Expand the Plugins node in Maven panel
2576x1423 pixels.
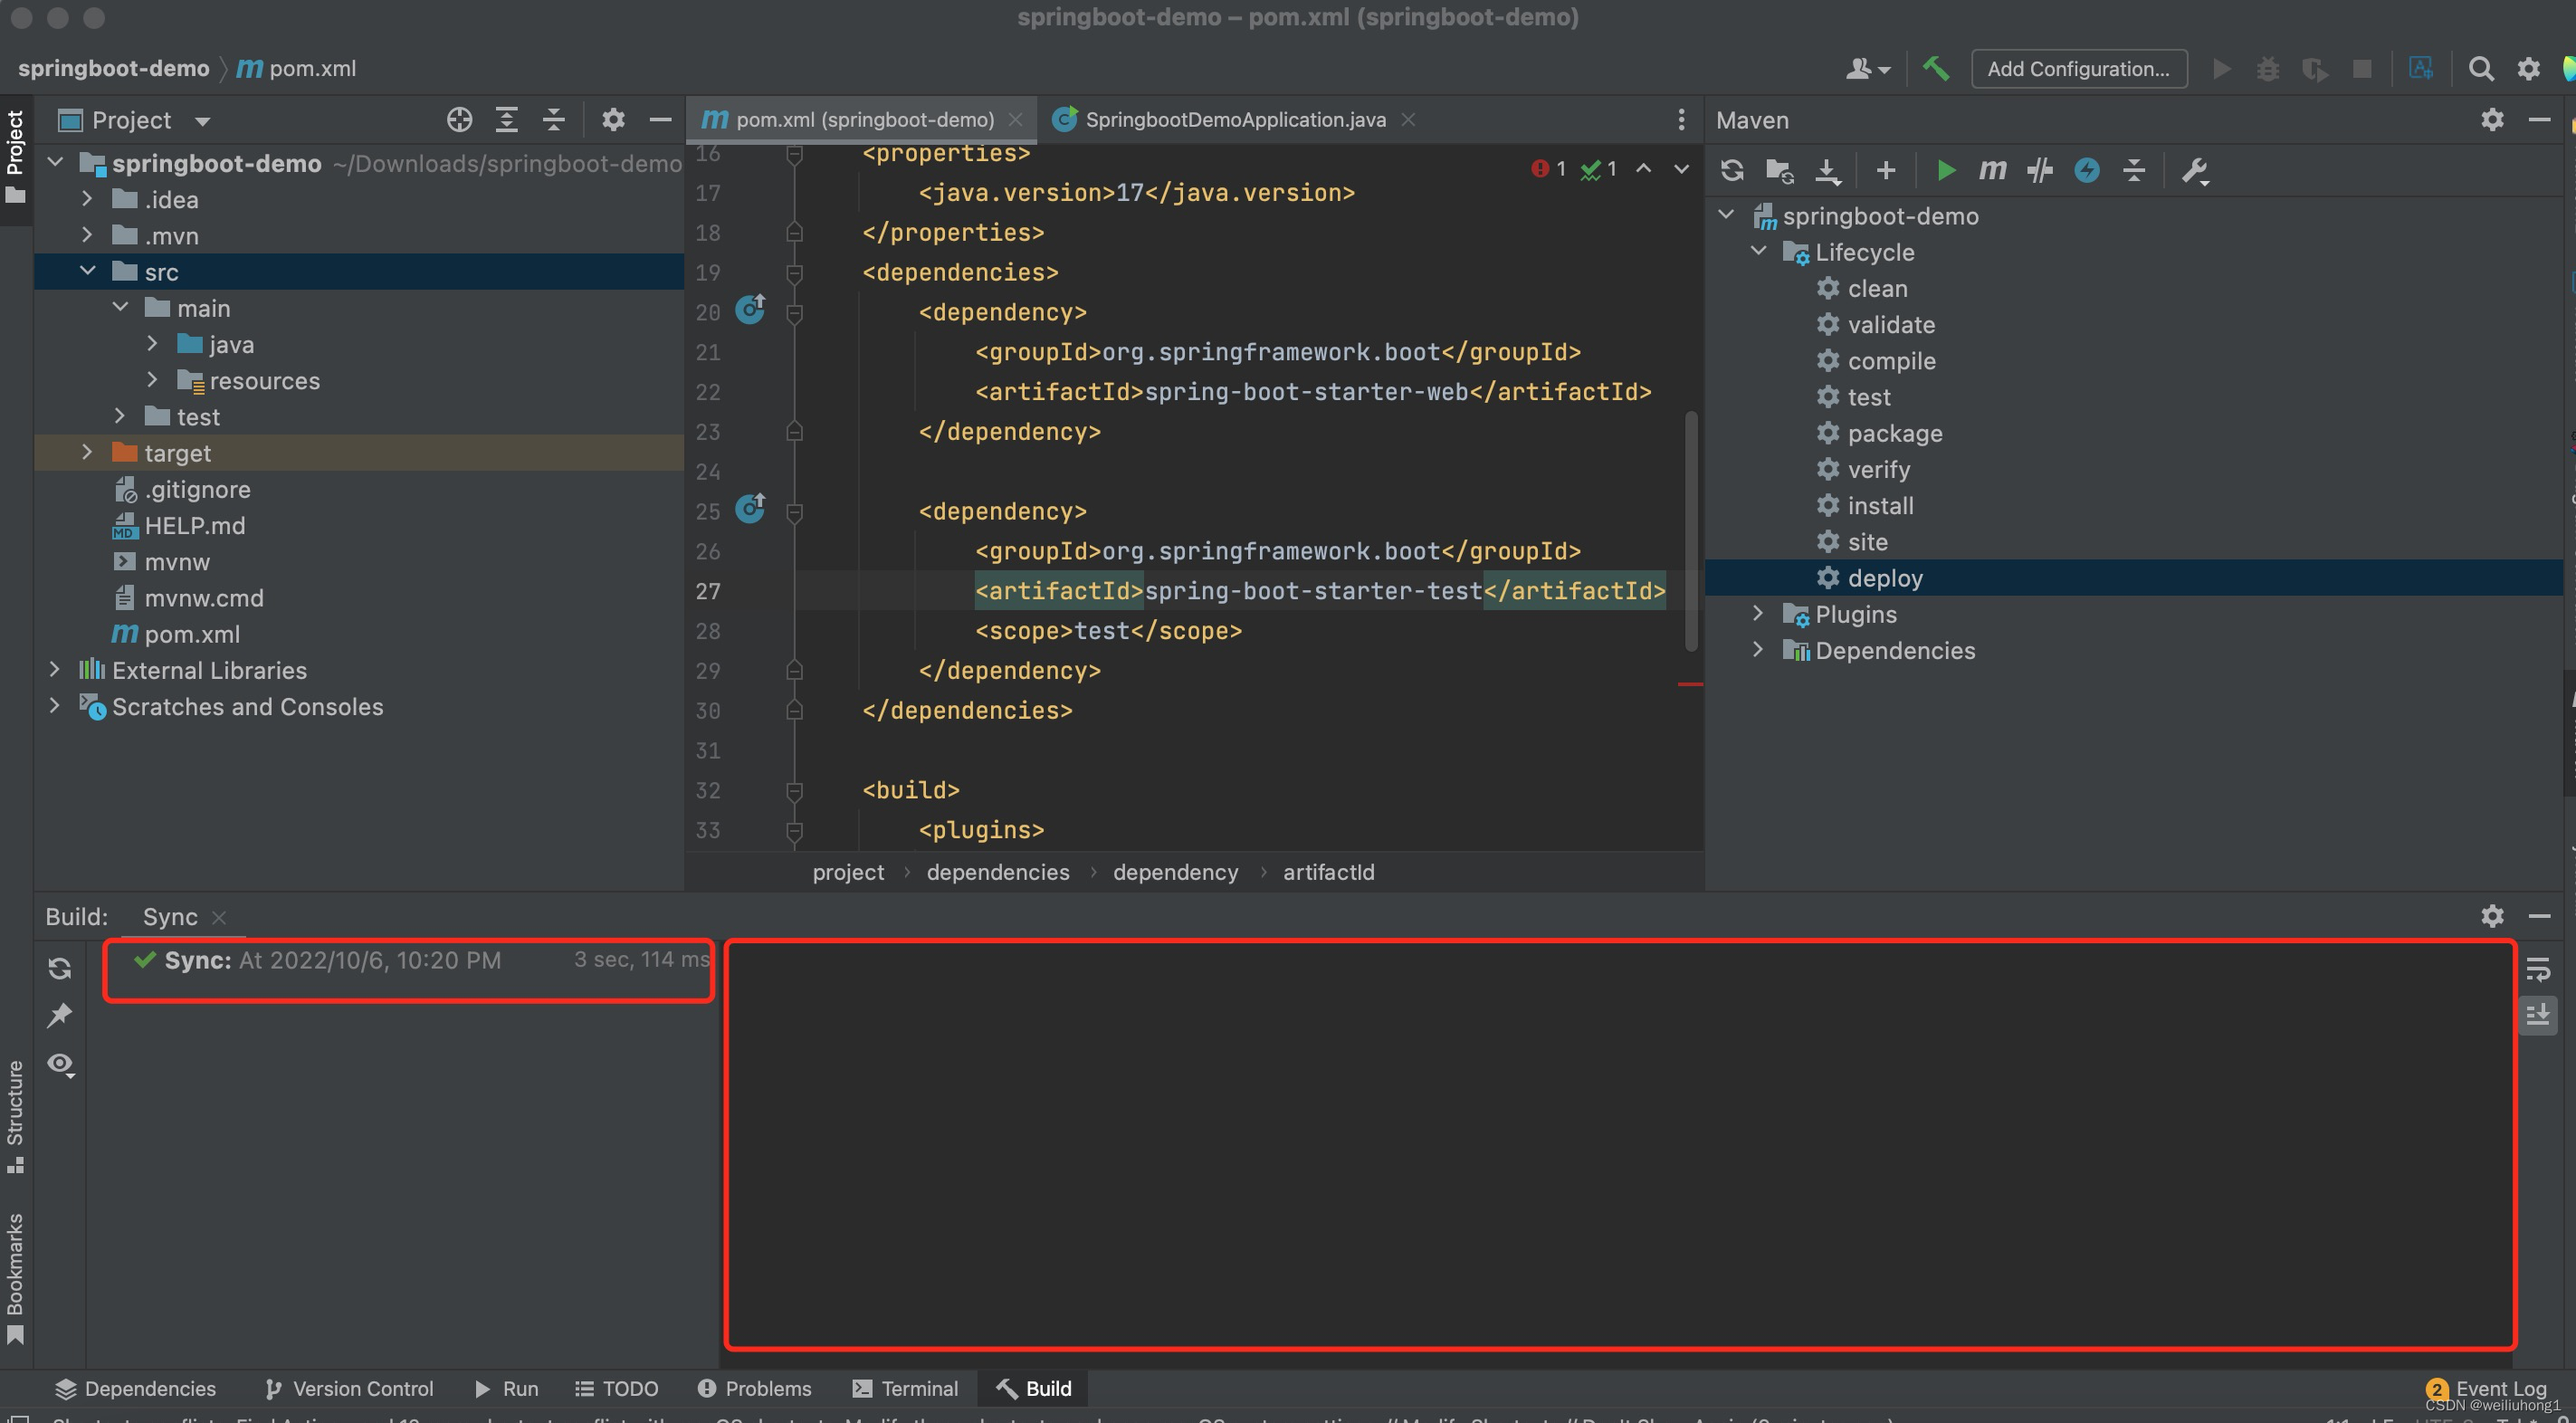click(1759, 614)
